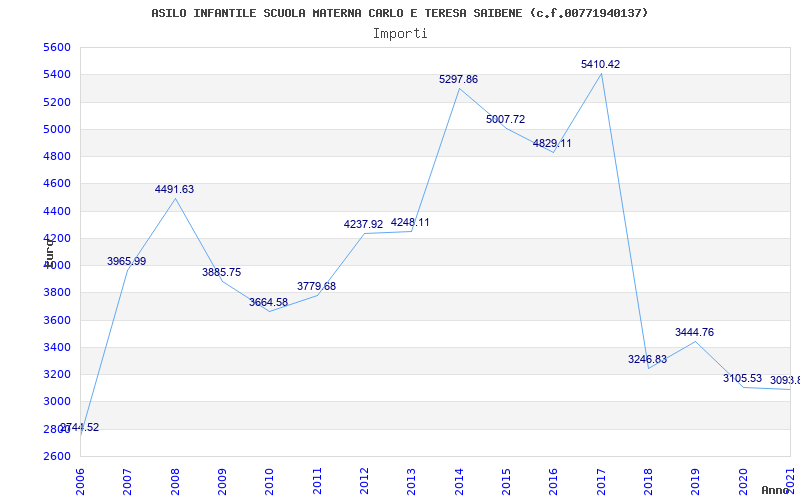Click the x-axis year 2020
The height and width of the screenshot is (500, 800).
743,481
